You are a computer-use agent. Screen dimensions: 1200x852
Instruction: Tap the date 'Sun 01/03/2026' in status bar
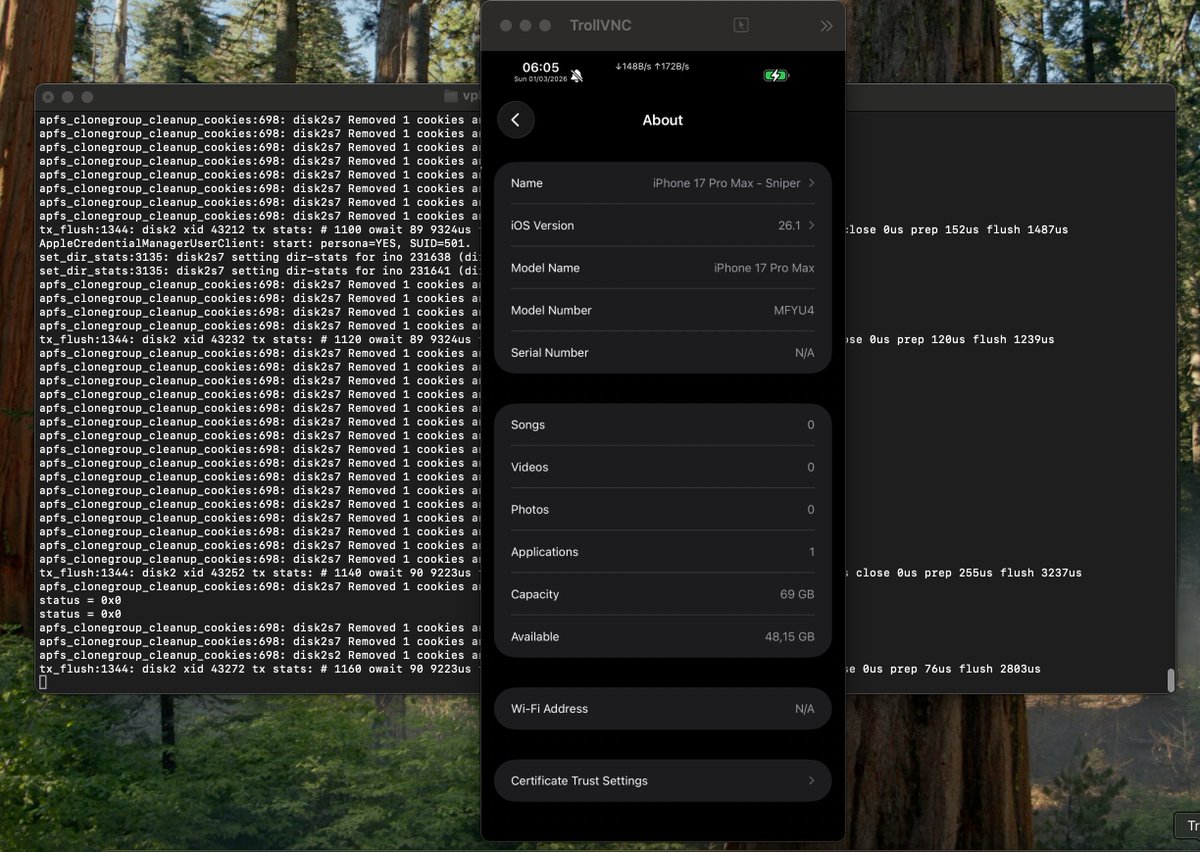click(x=540, y=79)
